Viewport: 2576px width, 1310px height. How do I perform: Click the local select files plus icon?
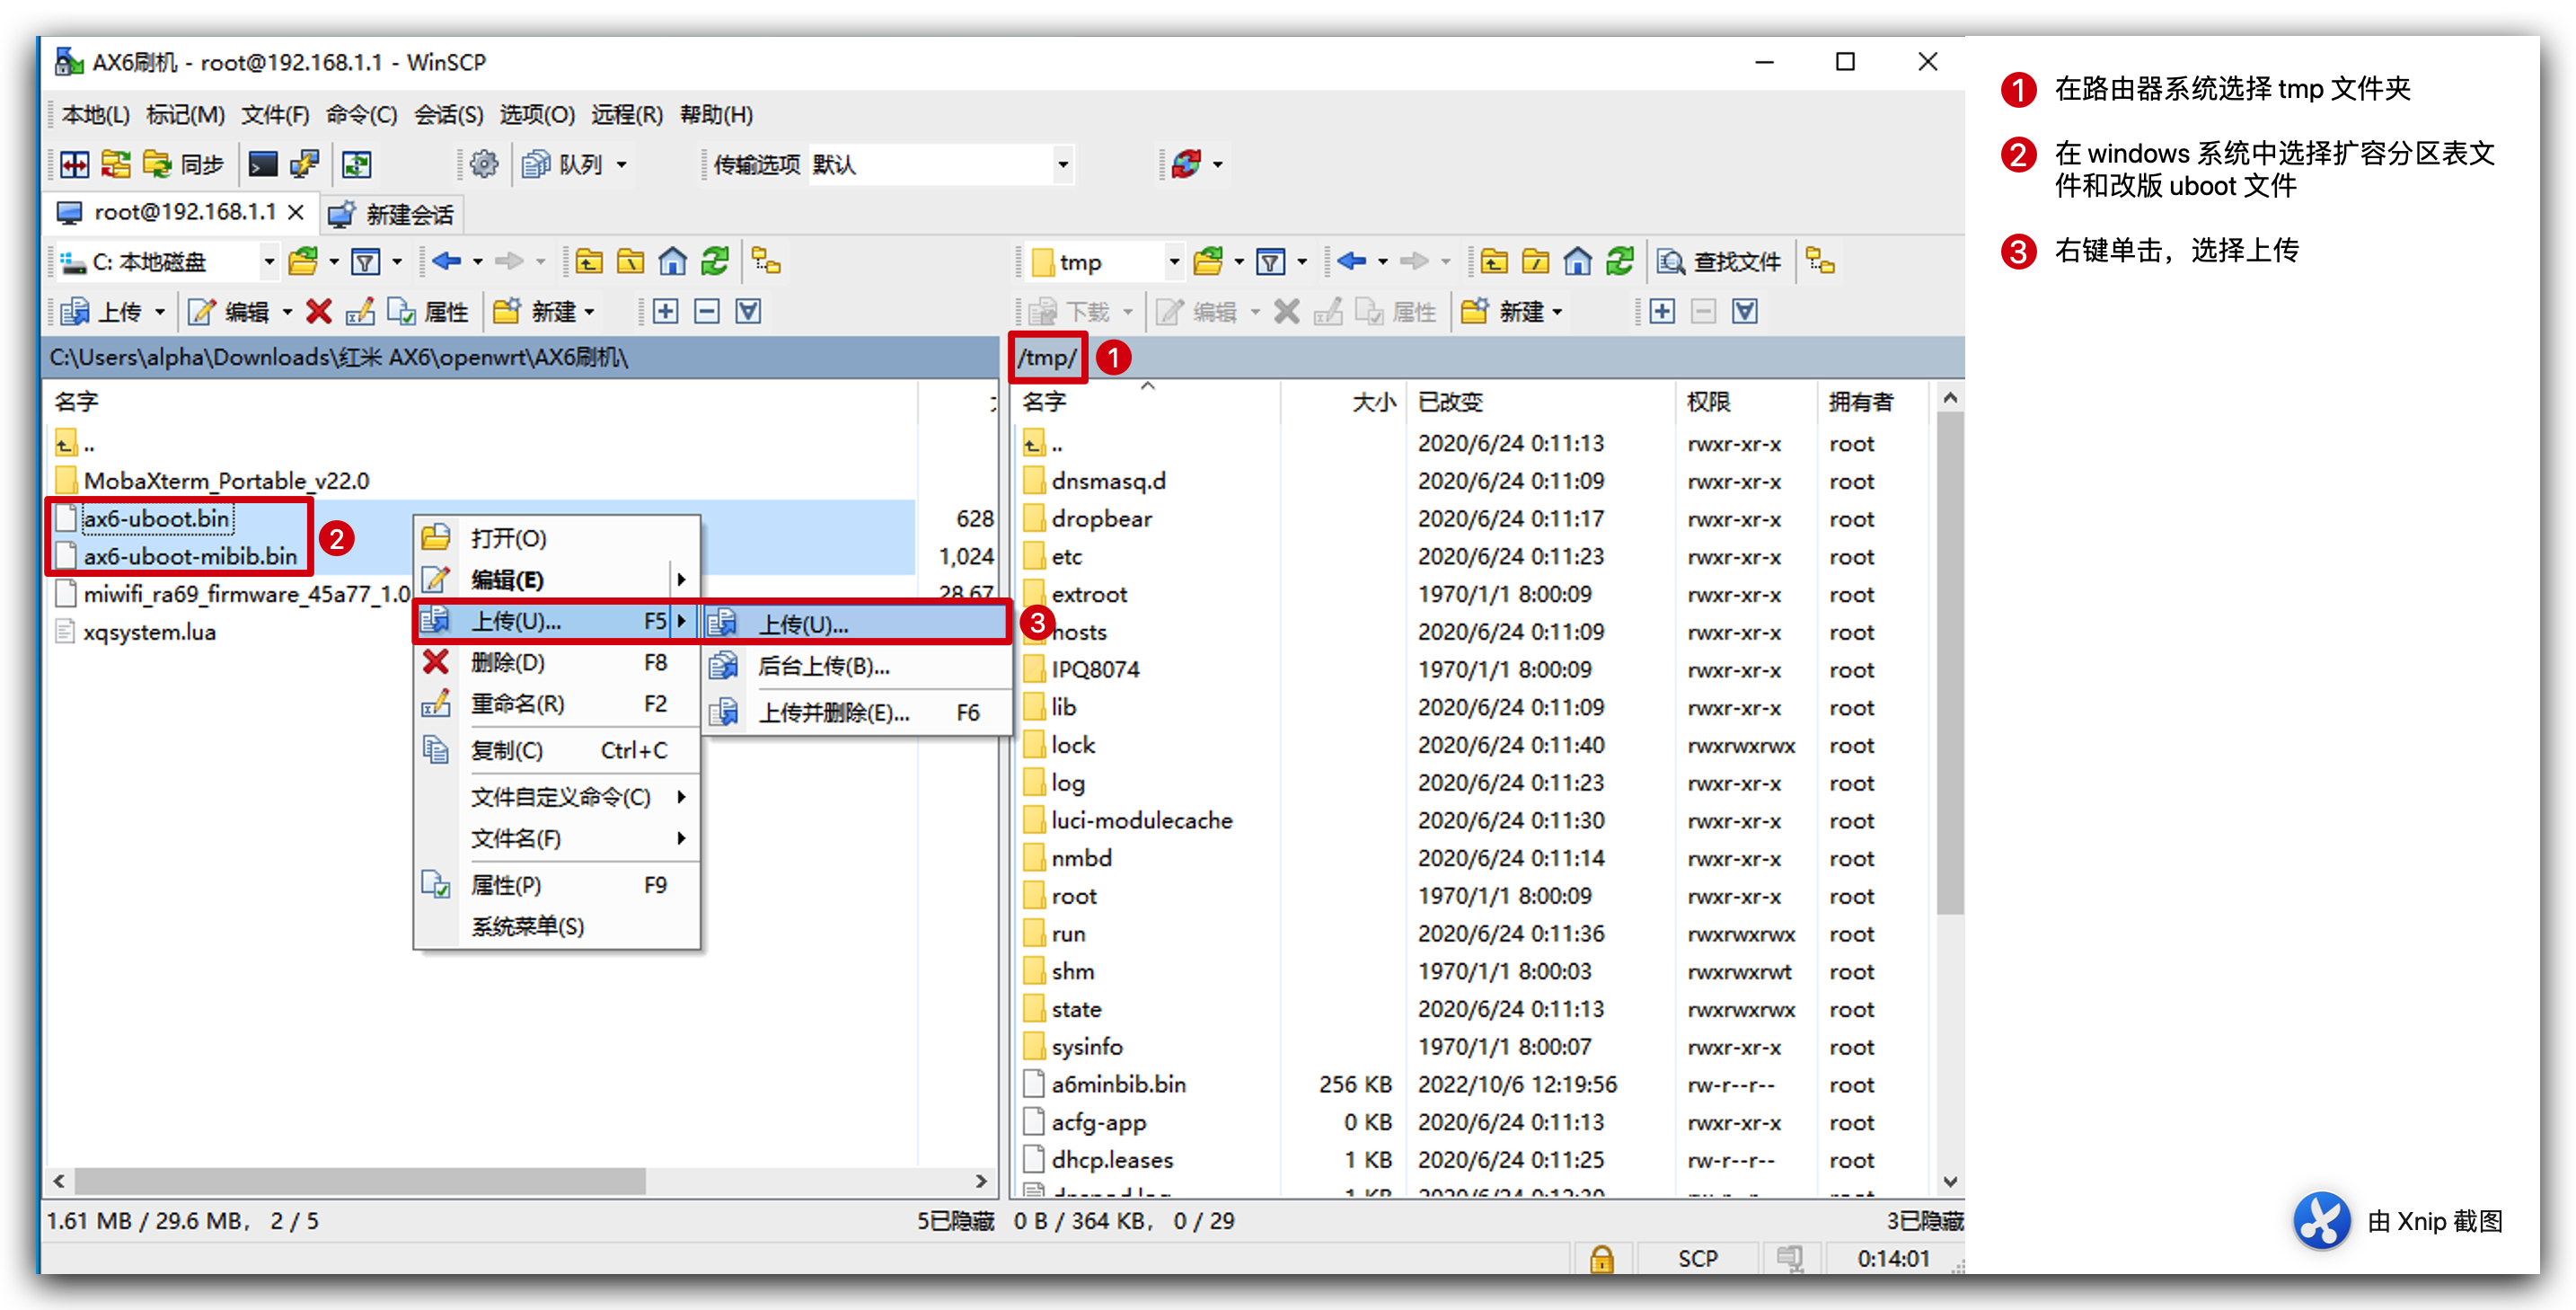point(666,312)
